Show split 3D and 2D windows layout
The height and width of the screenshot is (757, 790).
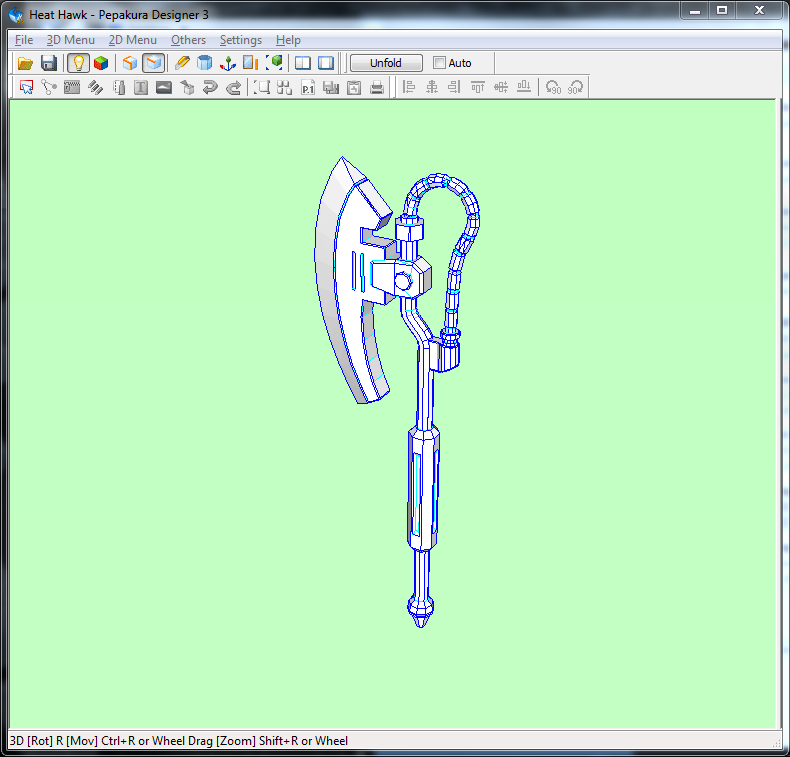(x=303, y=63)
